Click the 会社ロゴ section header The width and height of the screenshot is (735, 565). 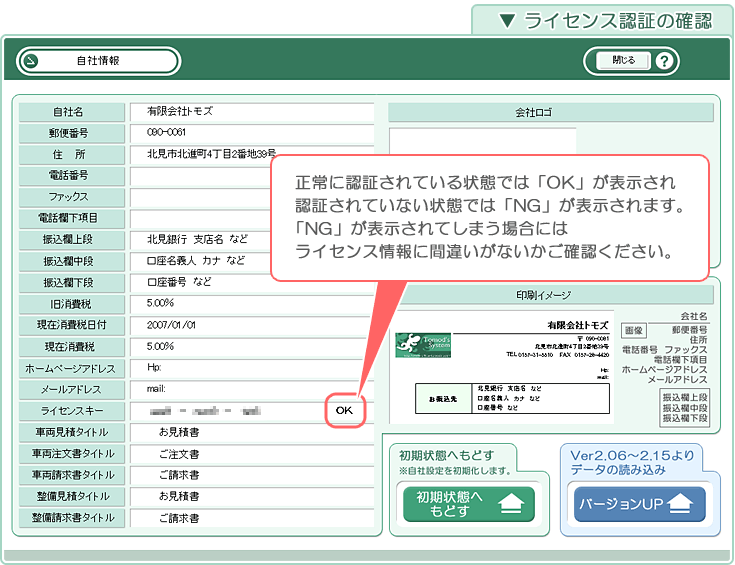pos(551,113)
